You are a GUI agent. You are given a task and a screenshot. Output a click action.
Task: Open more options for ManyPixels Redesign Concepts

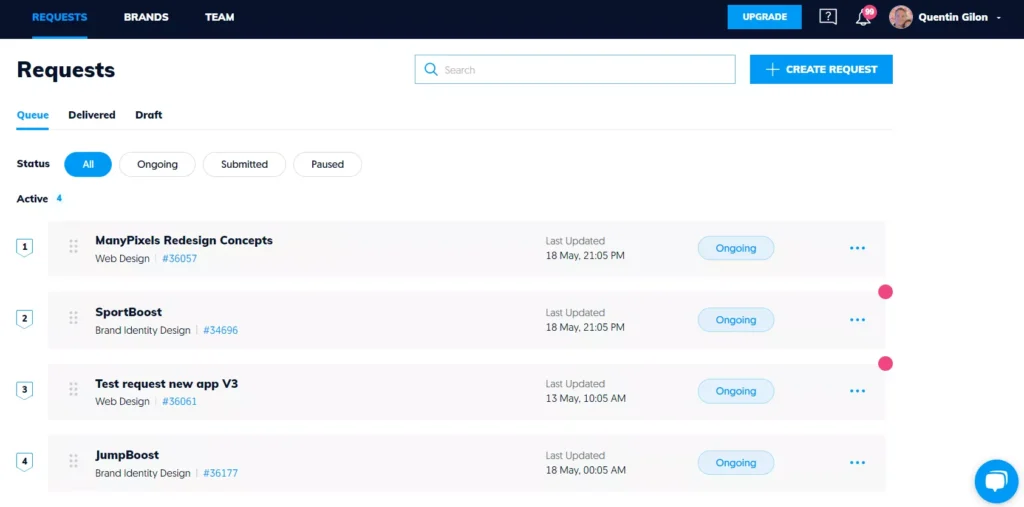[x=857, y=248]
